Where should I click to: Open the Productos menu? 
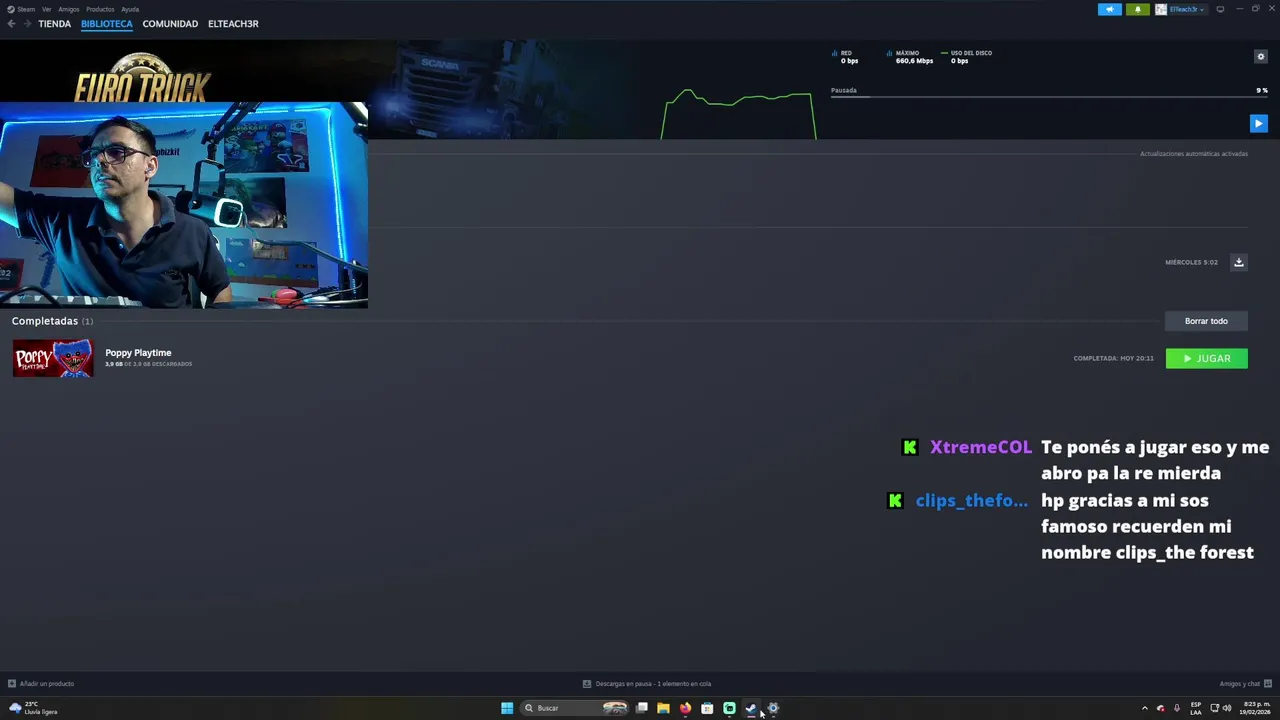pyautogui.click(x=100, y=9)
